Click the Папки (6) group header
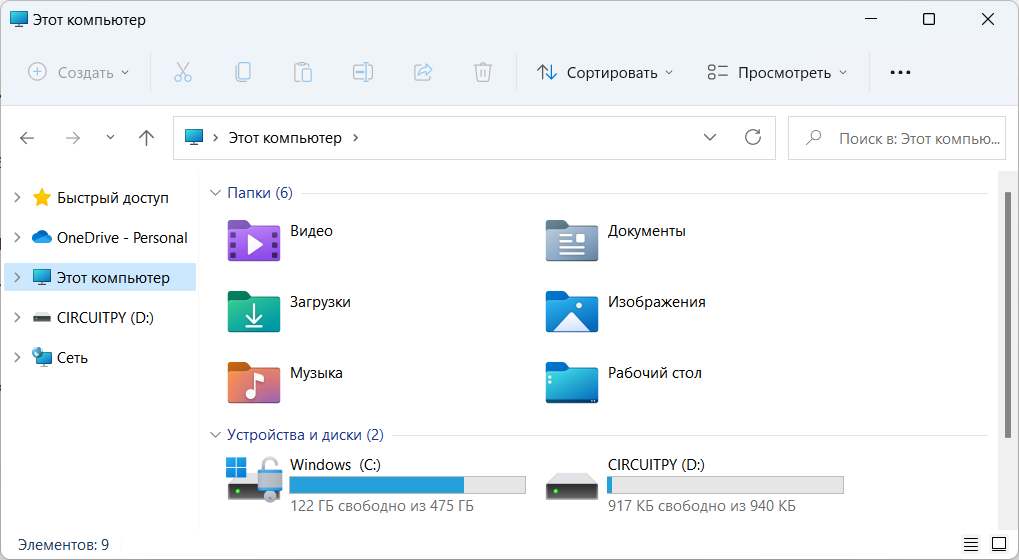Screen dimensions: 1019x560 (x=260, y=193)
